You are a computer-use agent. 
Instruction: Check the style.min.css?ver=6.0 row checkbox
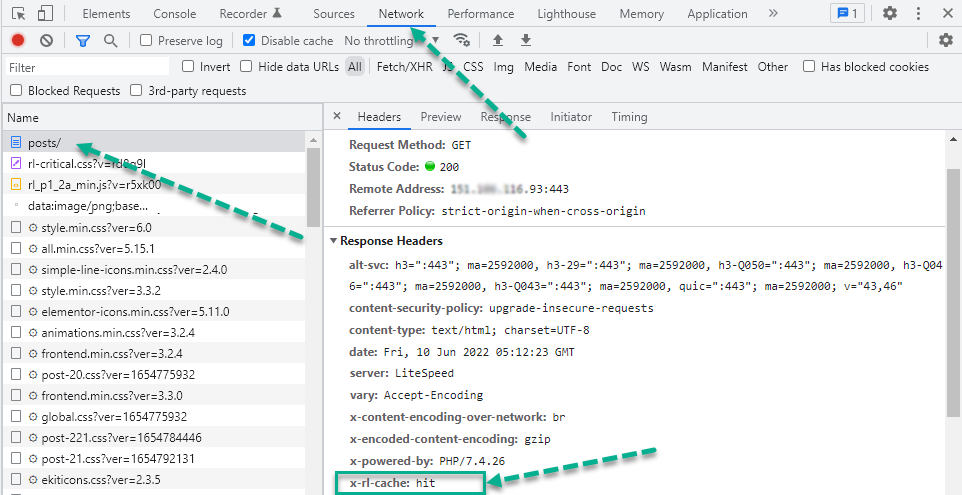16,228
